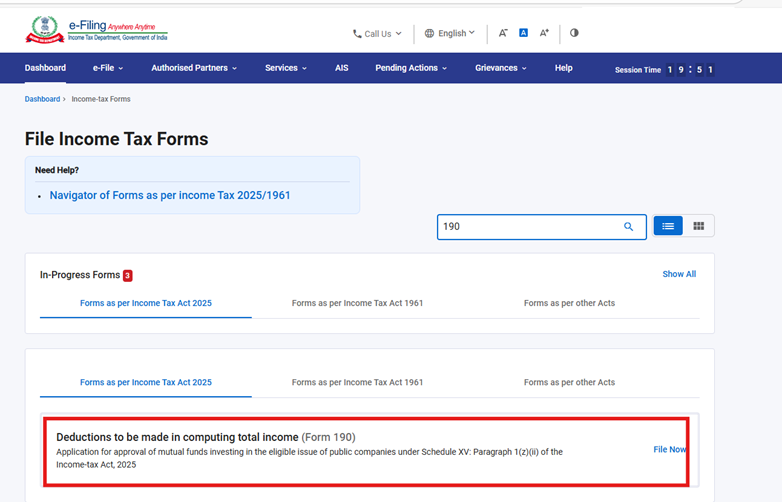The height and width of the screenshot is (502, 782).
Task: Click File Now for Form 190
Action: tap(669, 450)
